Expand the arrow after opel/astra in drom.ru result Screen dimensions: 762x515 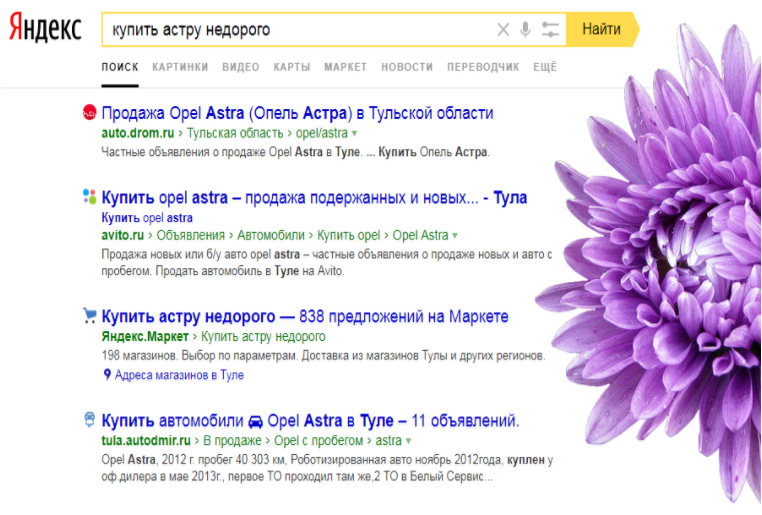354,133
